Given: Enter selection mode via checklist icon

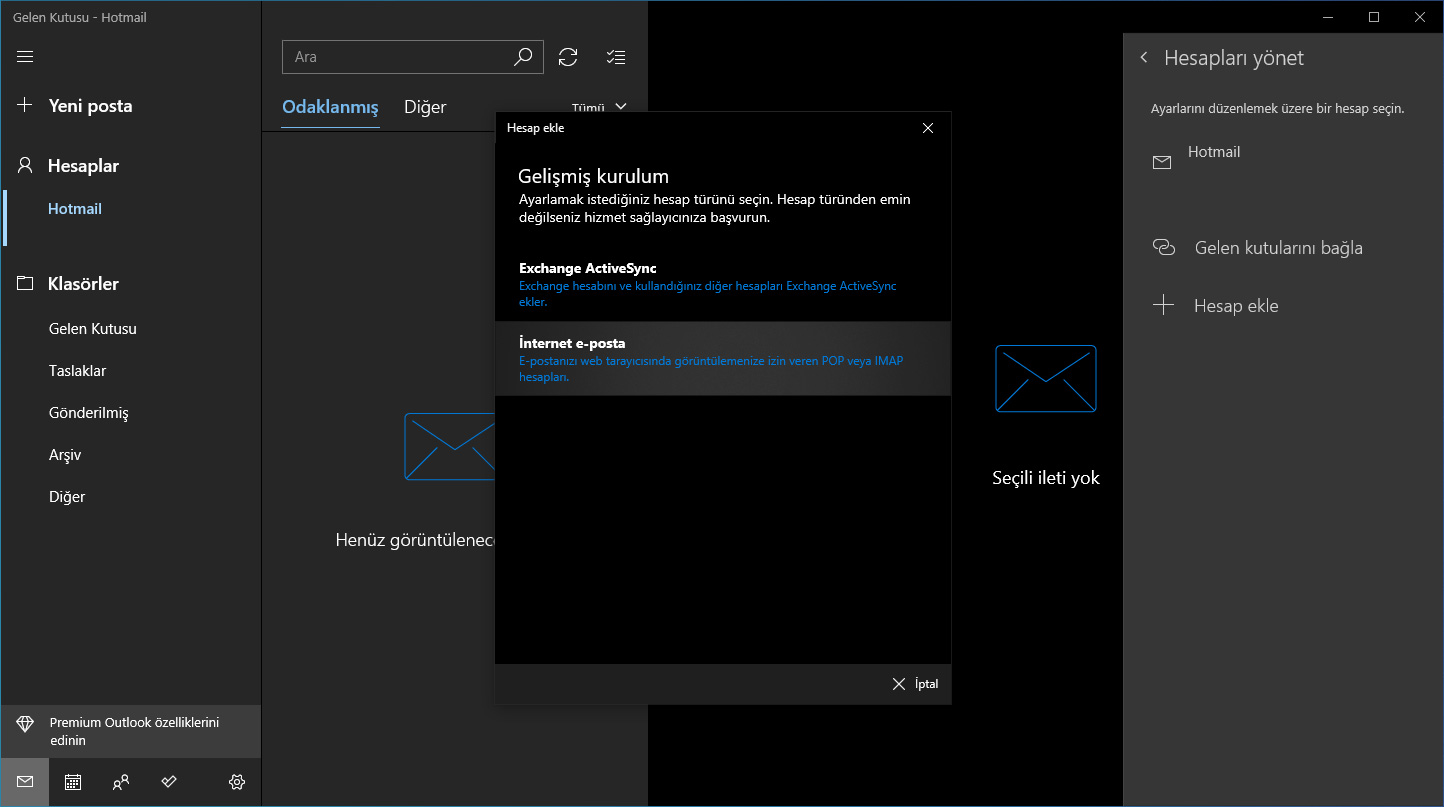Looking at the screenshot, I should pos(617,57).
